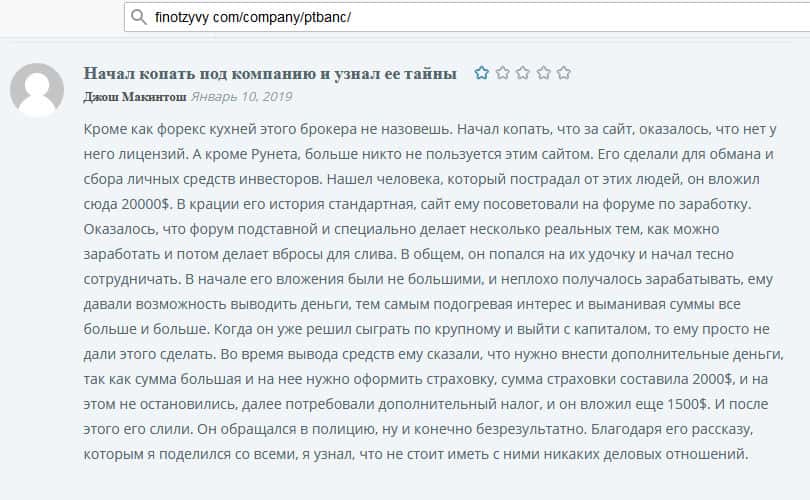Click the first filled rating star

481,73
